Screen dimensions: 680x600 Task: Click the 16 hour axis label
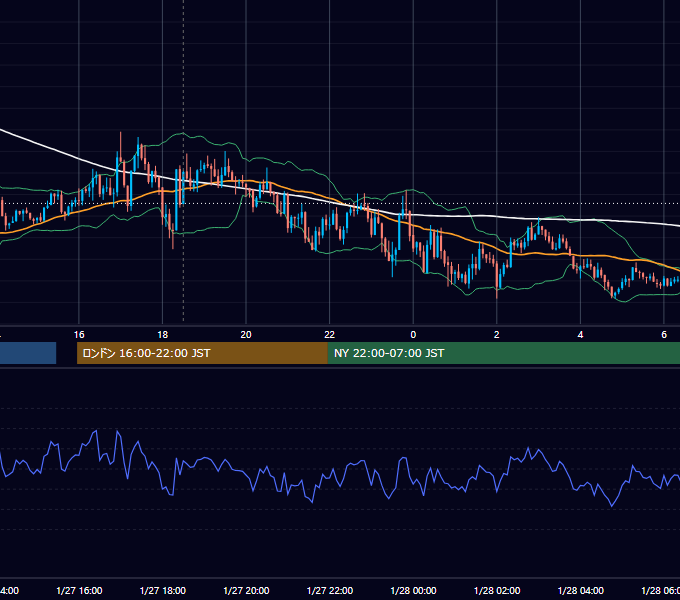point(79,335)
